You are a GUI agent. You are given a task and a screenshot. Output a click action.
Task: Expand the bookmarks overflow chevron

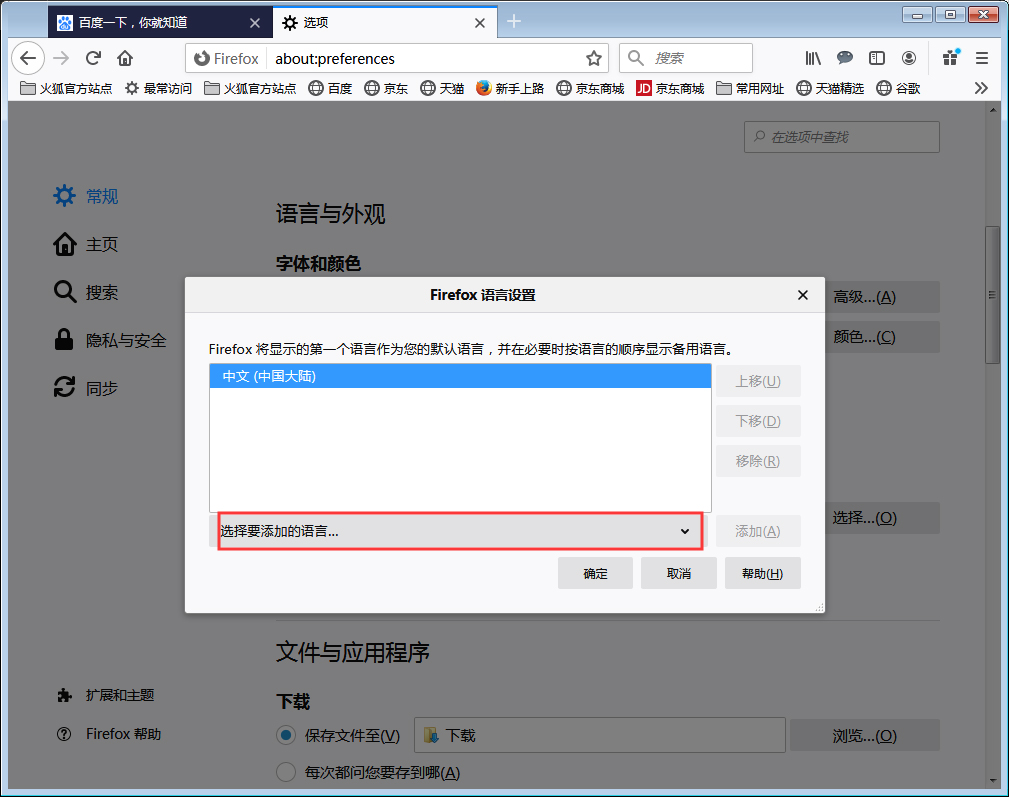tap(981, 88)
